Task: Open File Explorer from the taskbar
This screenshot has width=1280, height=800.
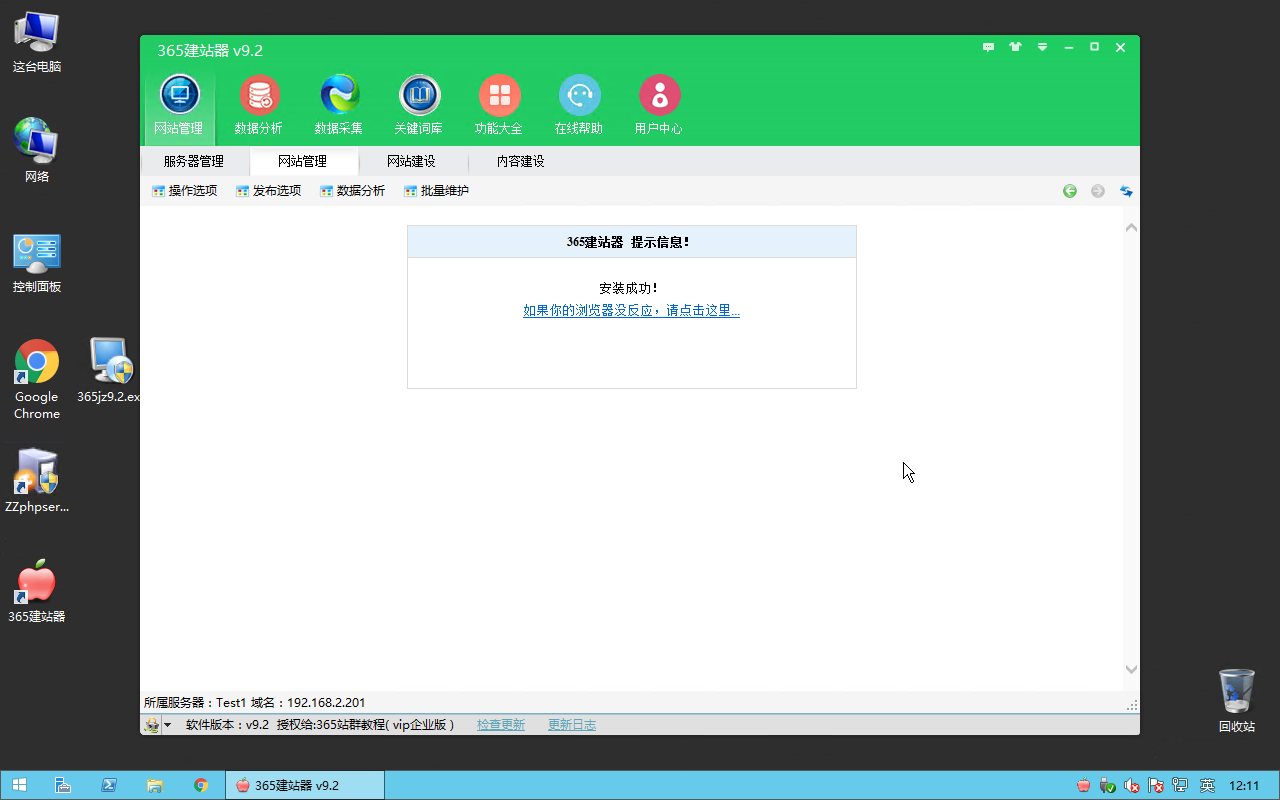Action: (155, 785)
